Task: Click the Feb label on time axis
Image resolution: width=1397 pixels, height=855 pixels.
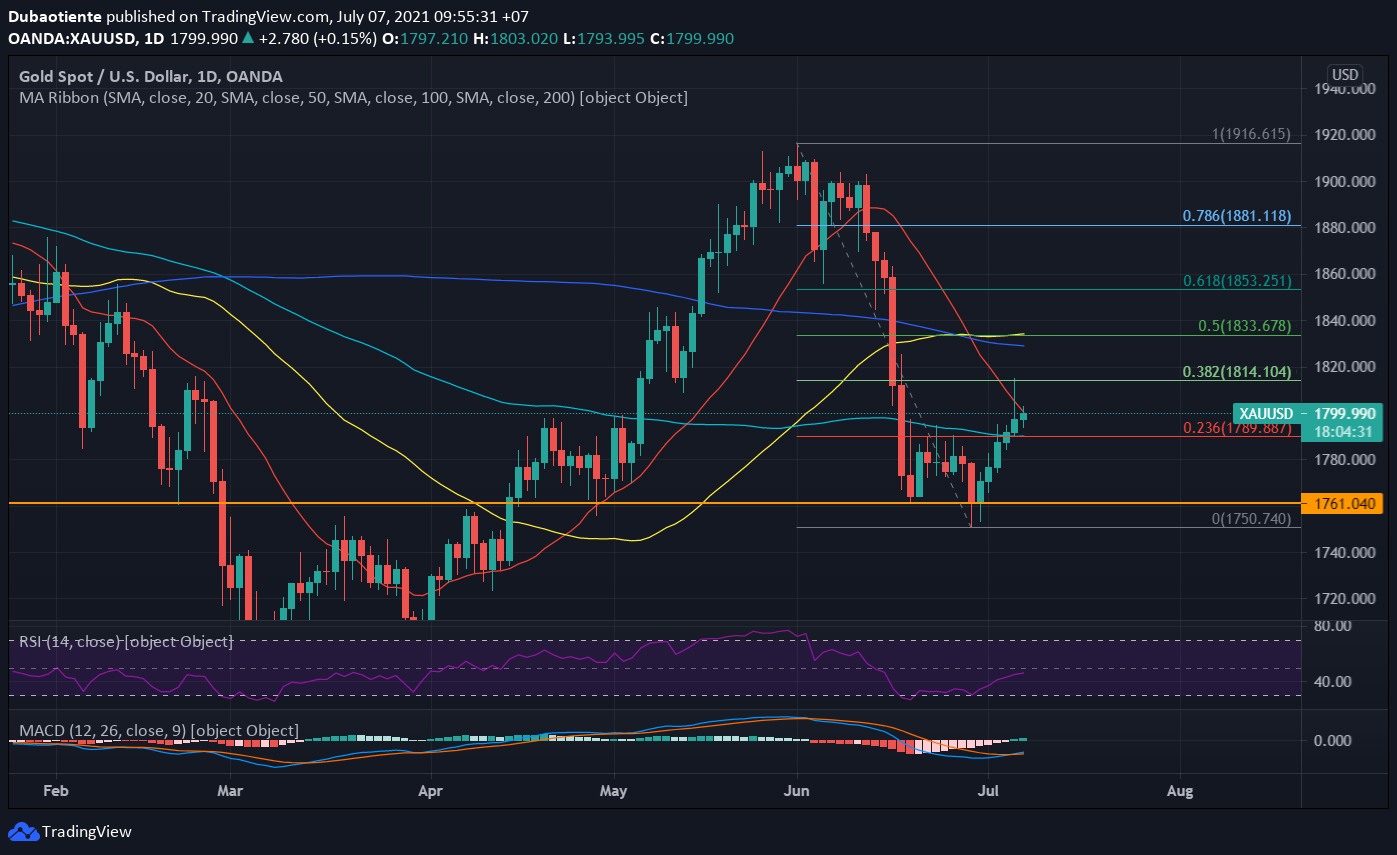Action: [x=55, y=792]
